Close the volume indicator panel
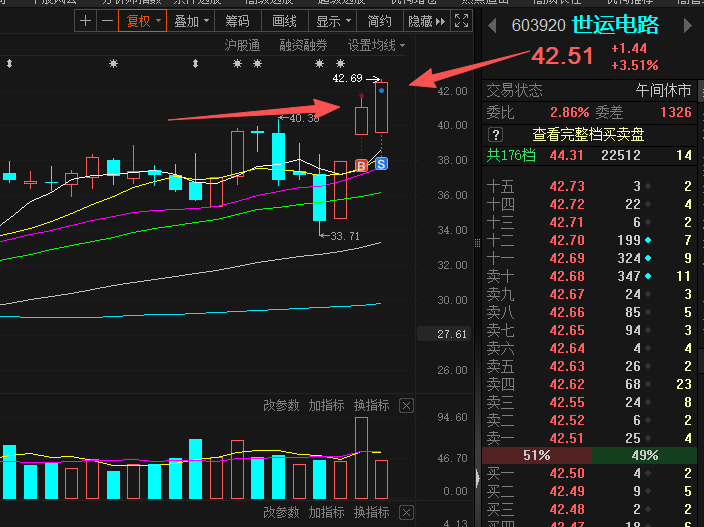The height and width of the screenshot is (527, 704). 406,406
